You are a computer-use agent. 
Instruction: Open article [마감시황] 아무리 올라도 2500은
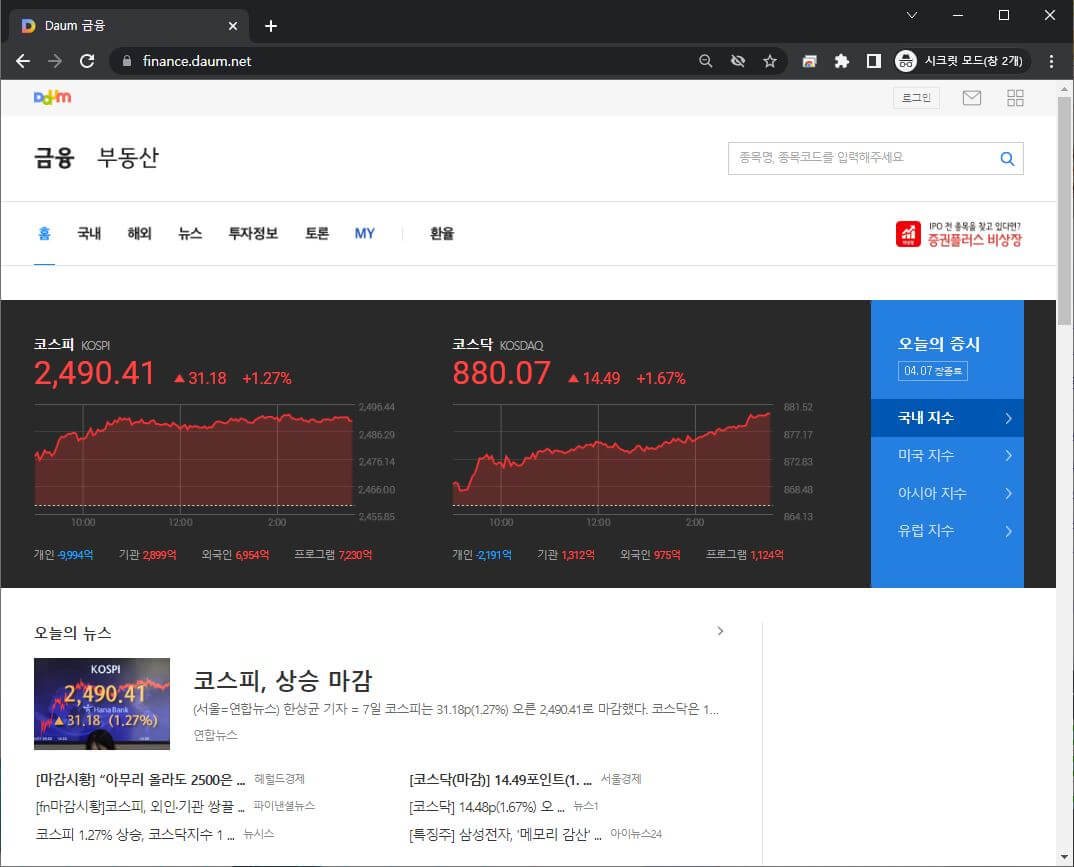[x=140, y=779]
